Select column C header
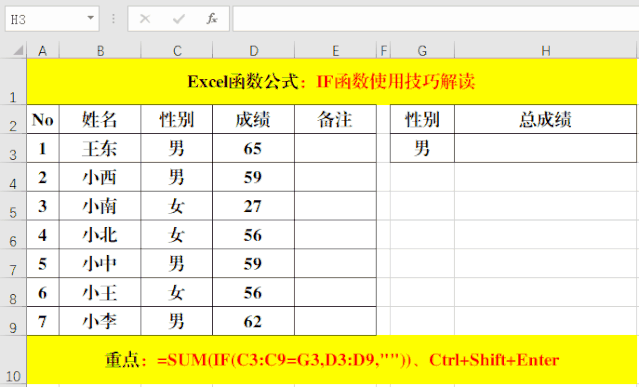The image size is (639, 387). point(177,51)
